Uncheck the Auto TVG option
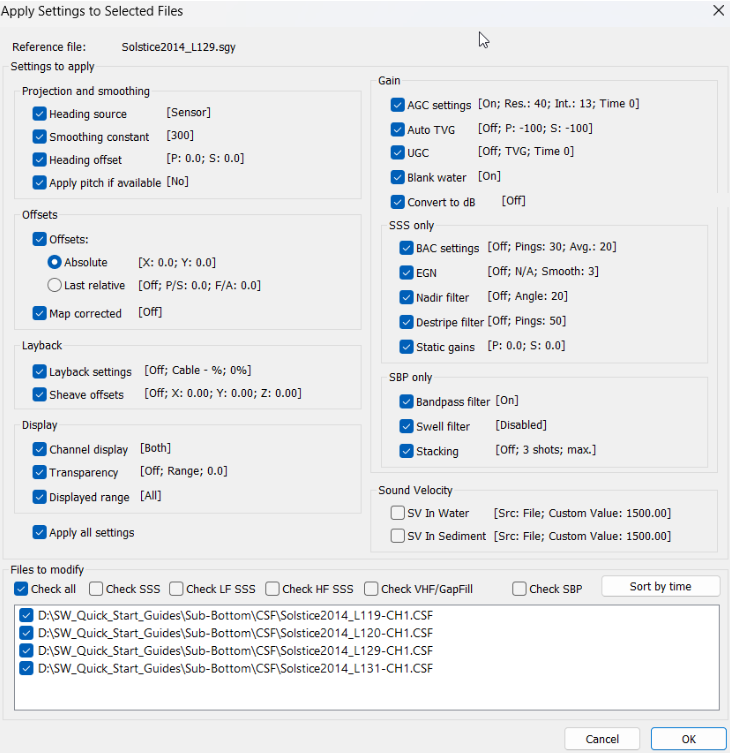Image resolution: width=730 pixels, height=753 pixels. click(398, 130)
